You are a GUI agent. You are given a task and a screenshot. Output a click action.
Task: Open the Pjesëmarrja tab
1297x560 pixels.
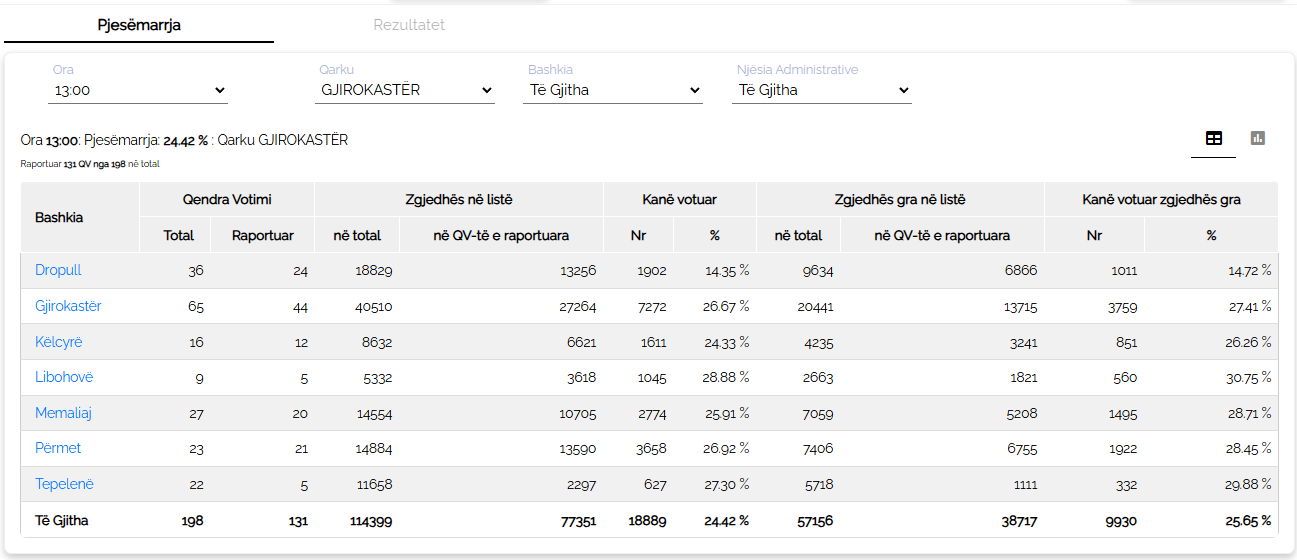click(x=139, y=25)
